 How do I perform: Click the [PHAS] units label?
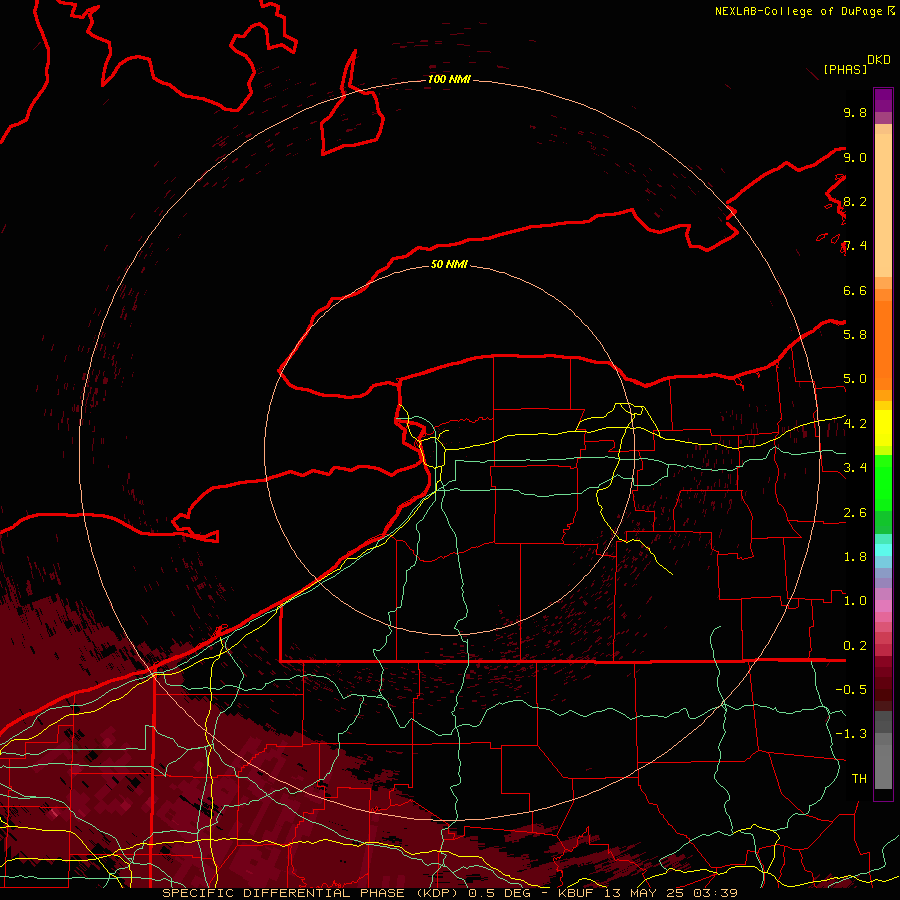pos(845,69)
